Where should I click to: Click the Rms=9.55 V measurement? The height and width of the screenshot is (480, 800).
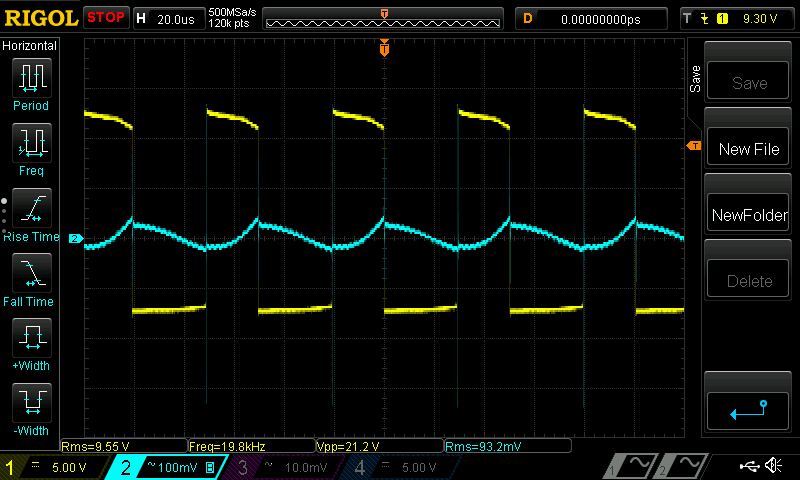point(124,446)
